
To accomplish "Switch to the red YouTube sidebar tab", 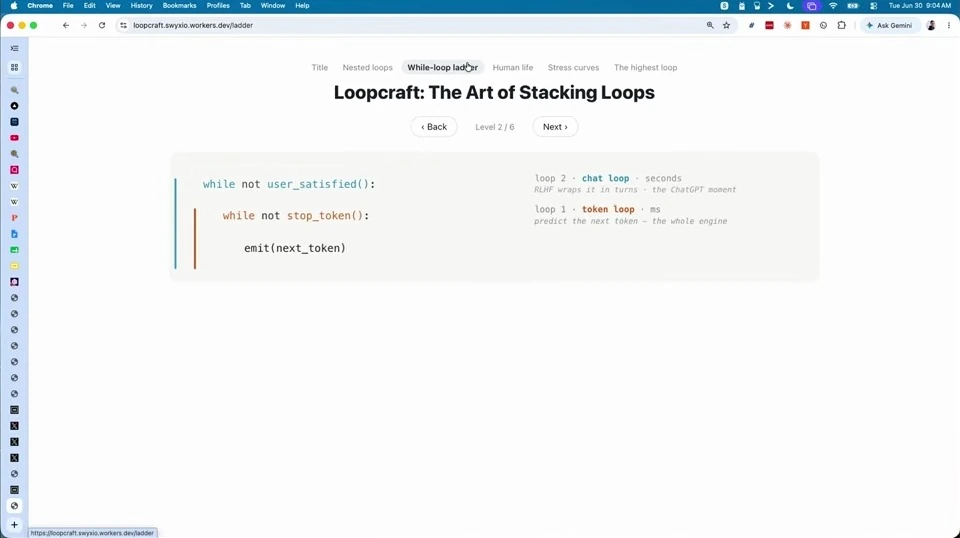I will click(x=14, y=138).
